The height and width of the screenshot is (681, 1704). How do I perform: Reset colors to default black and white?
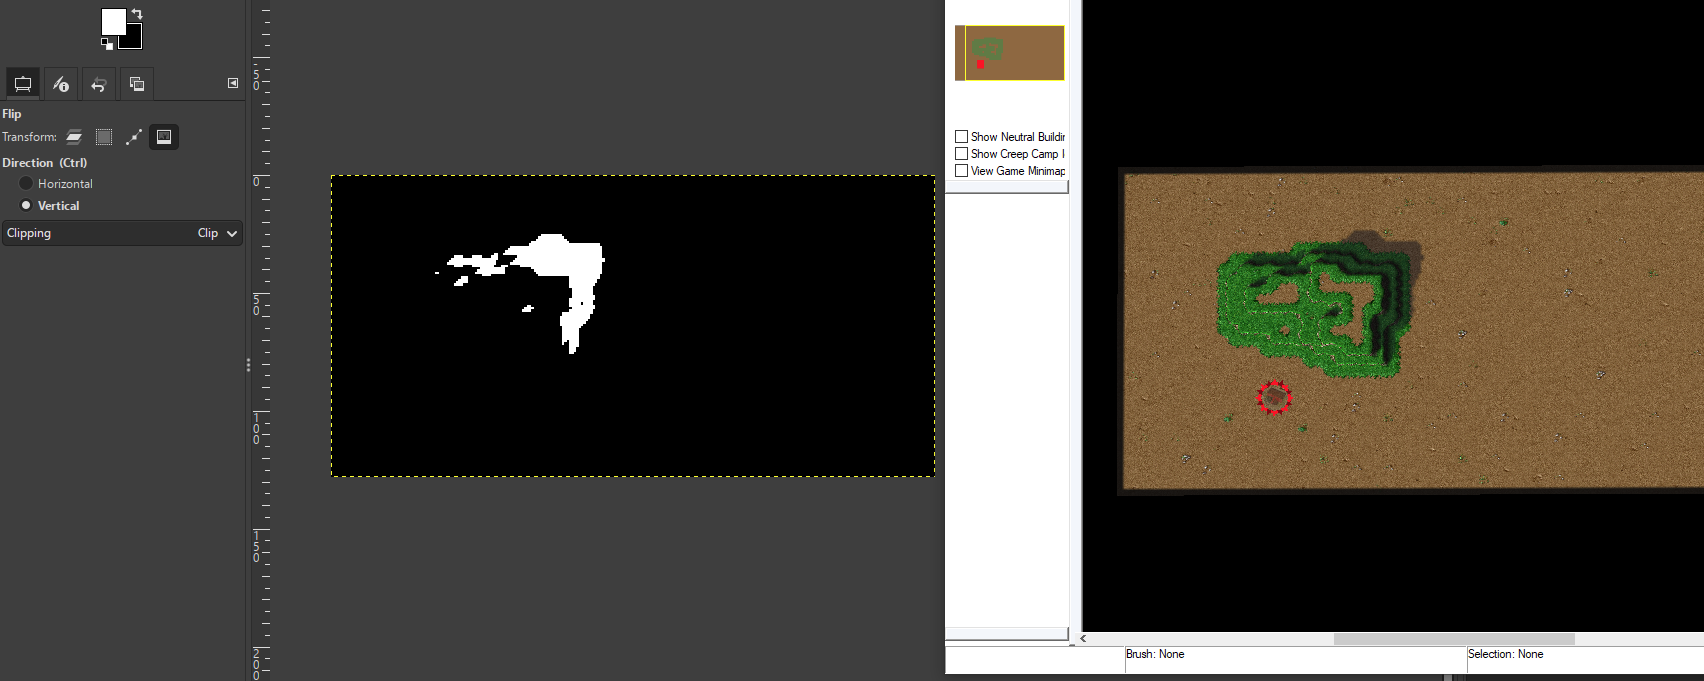(107, 43)
